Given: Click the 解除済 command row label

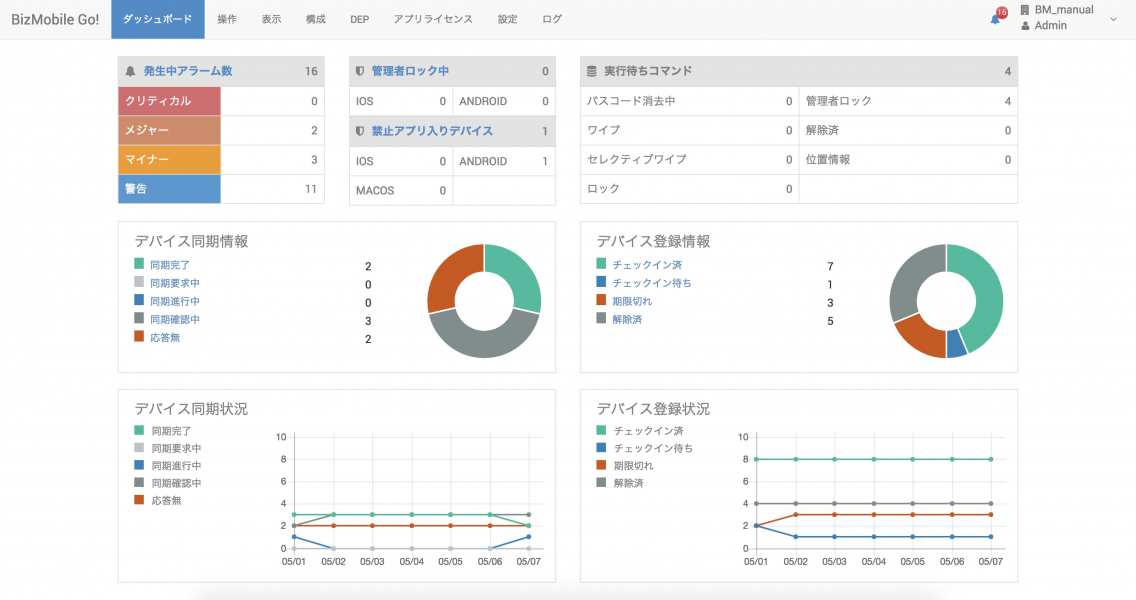Looking at the screenshot, I should [822, 130].
